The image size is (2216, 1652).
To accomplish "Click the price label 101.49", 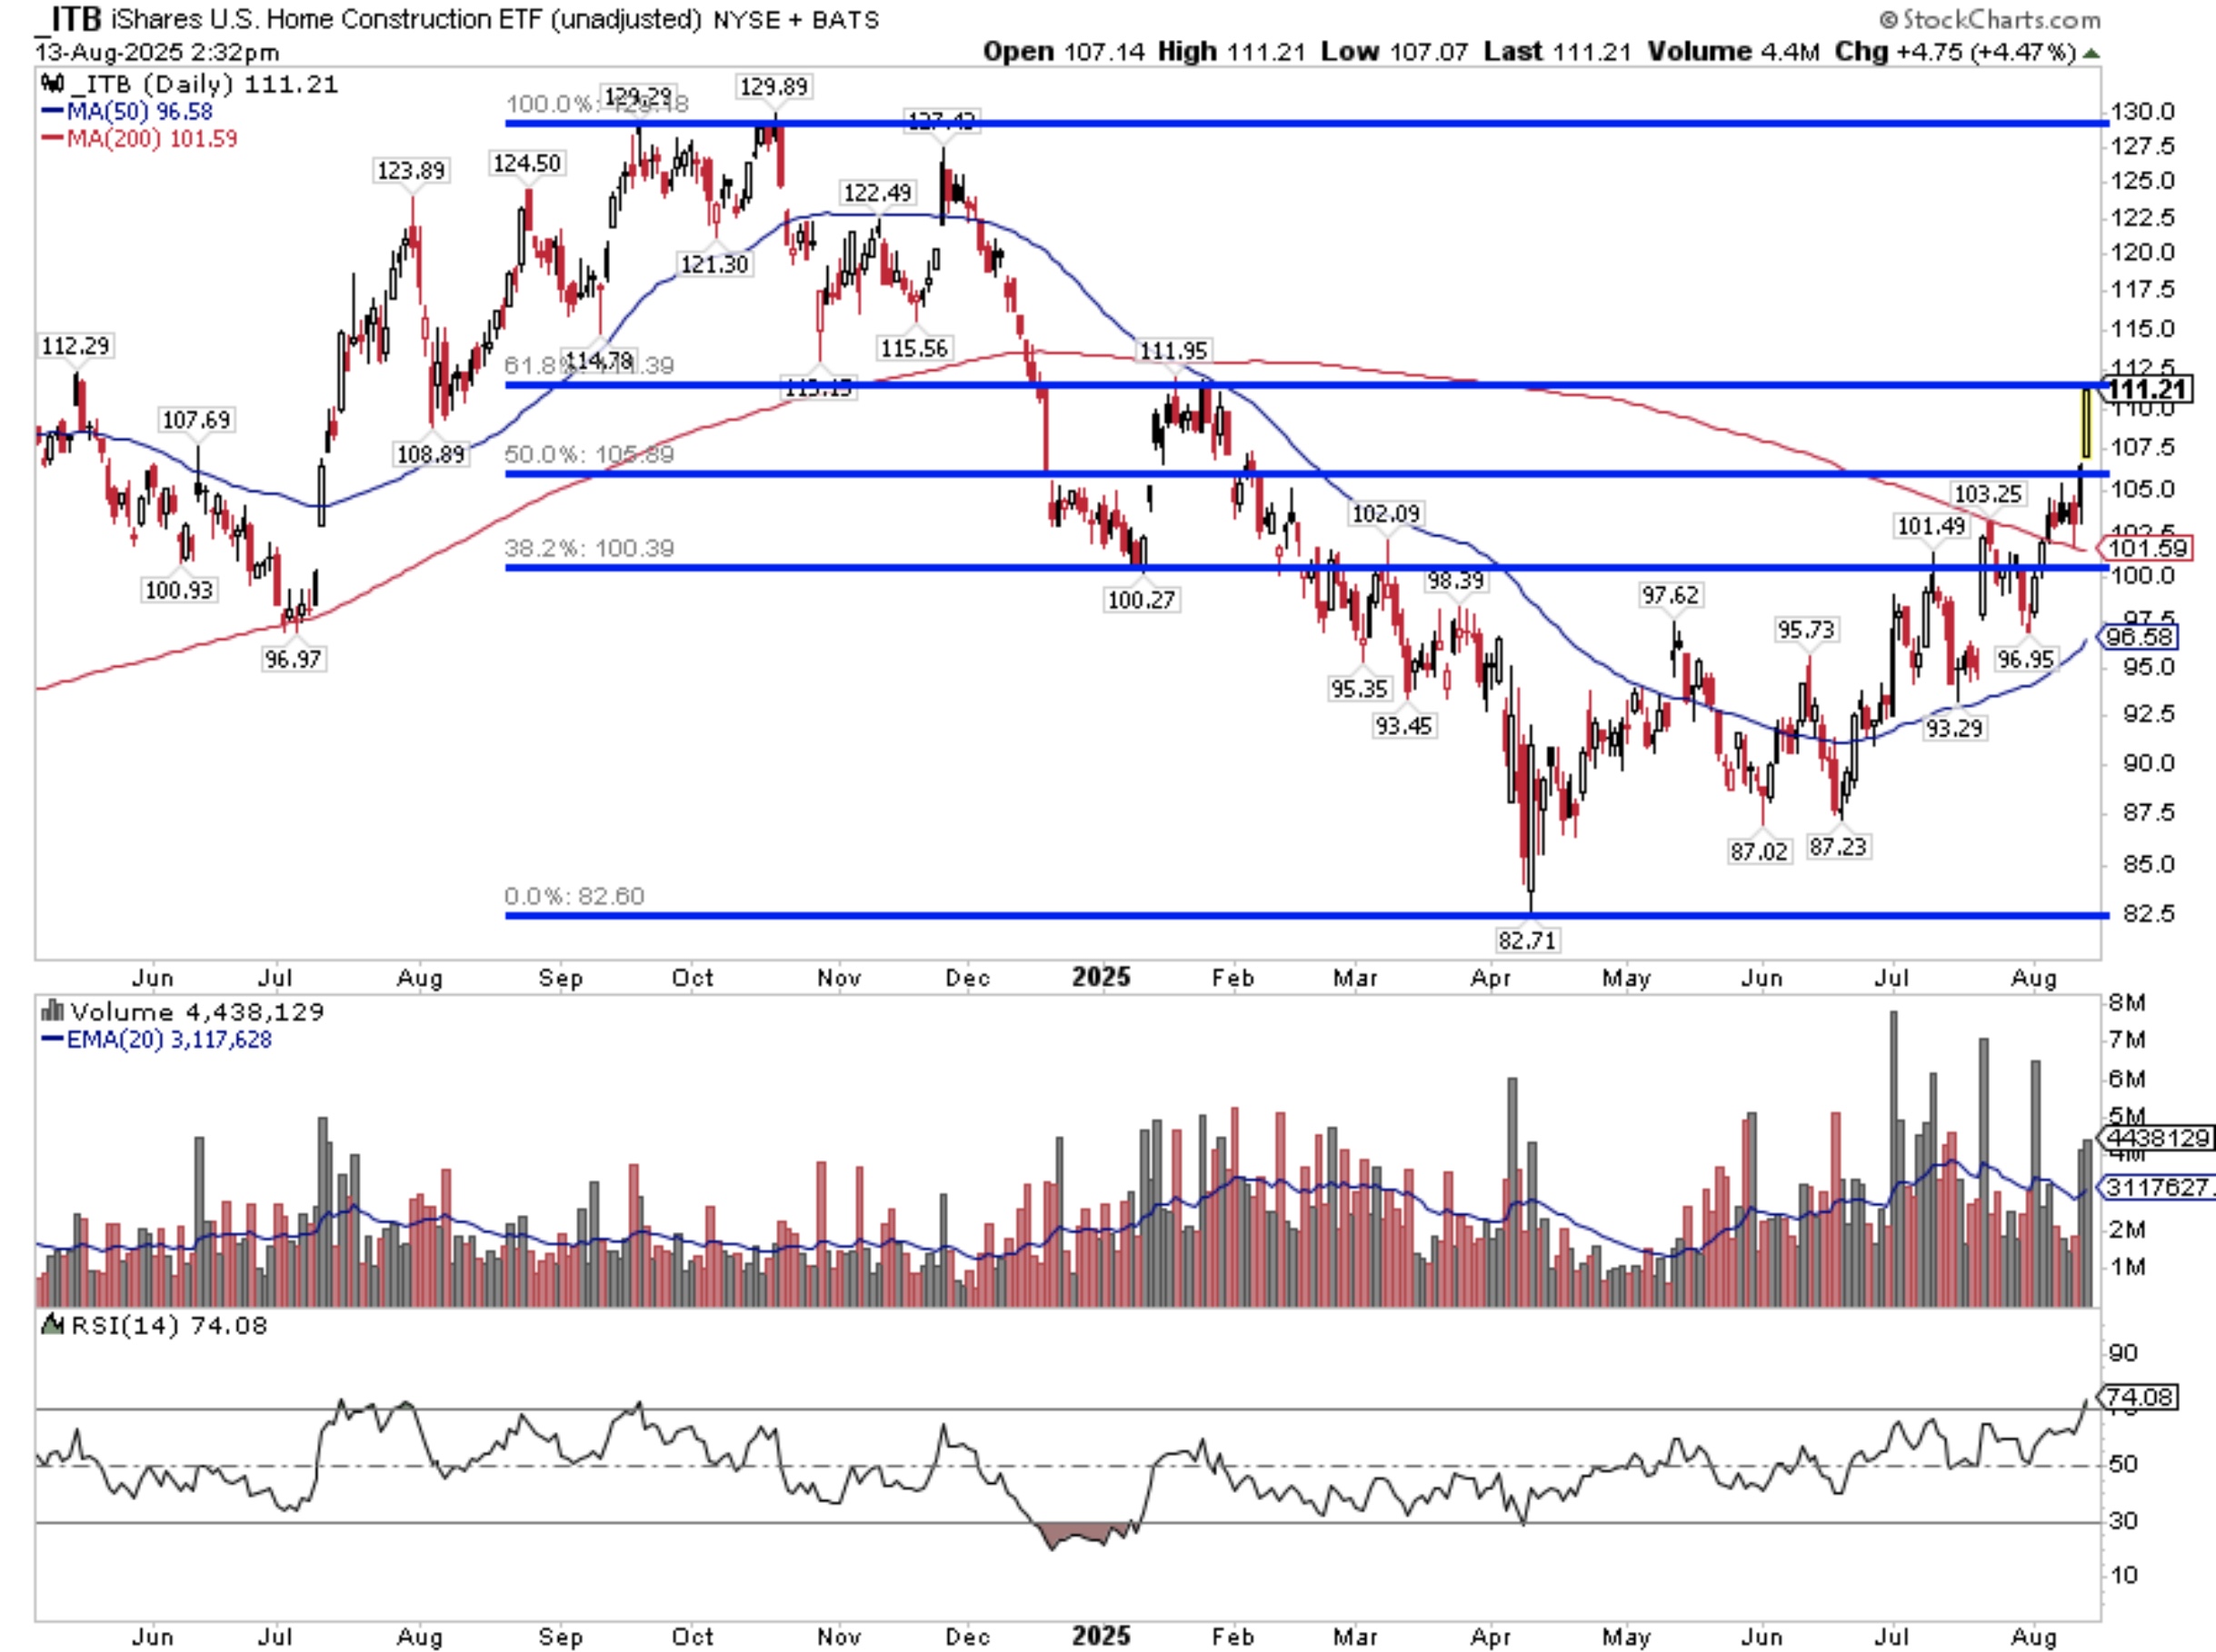I will [x=1932, y=526].
